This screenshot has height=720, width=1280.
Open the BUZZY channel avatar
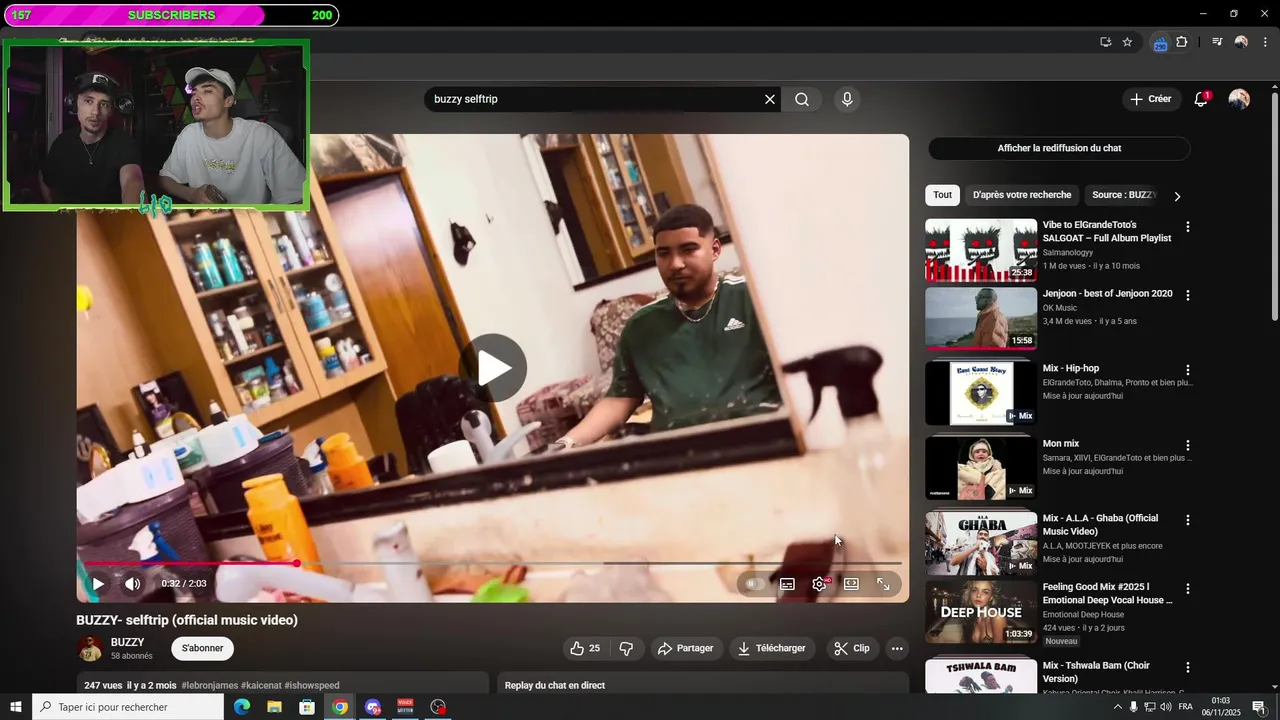90,648
